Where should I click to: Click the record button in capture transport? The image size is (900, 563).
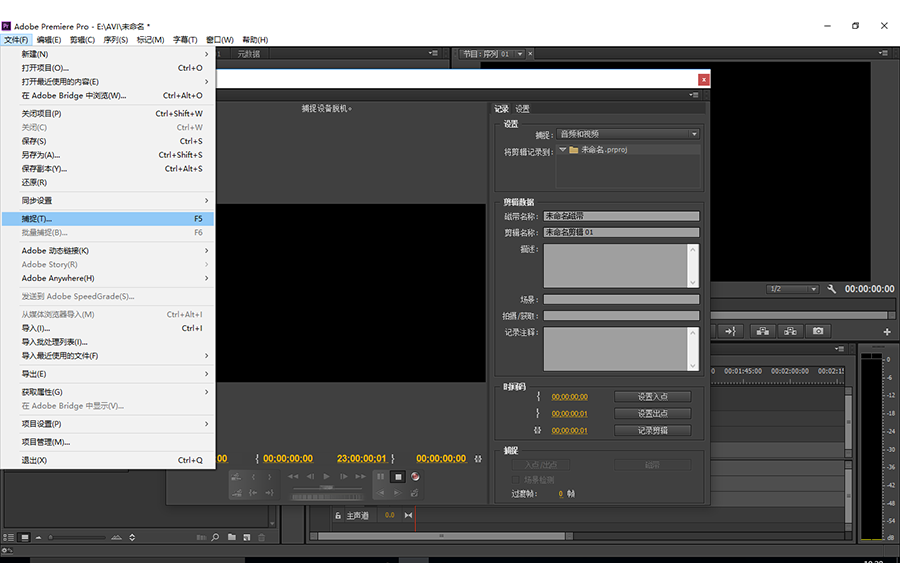415,477
